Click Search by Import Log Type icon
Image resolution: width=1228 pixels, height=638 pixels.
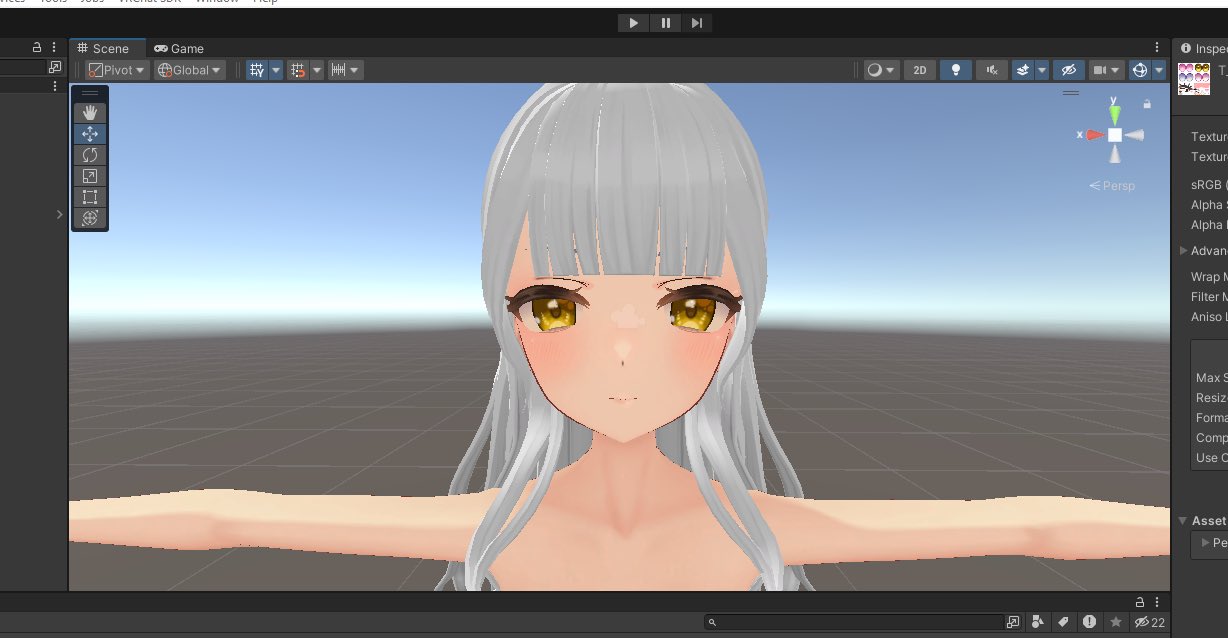tap(1089, 622)
